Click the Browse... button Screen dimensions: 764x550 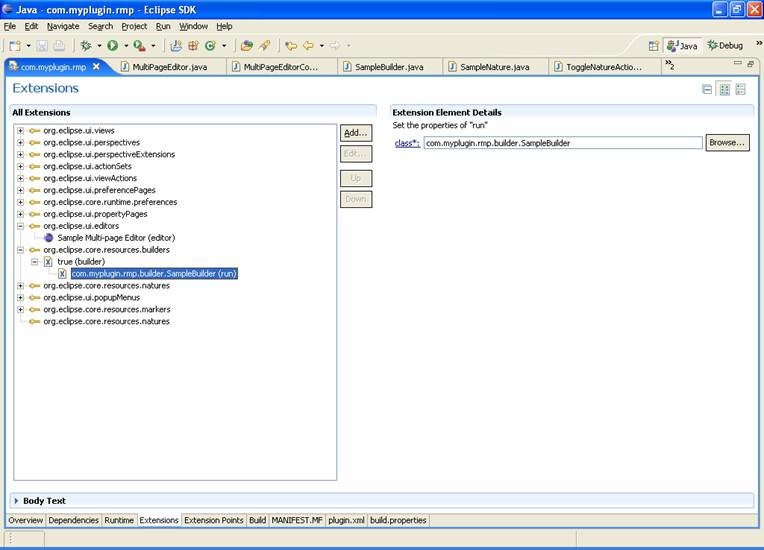tap(727, 143)
